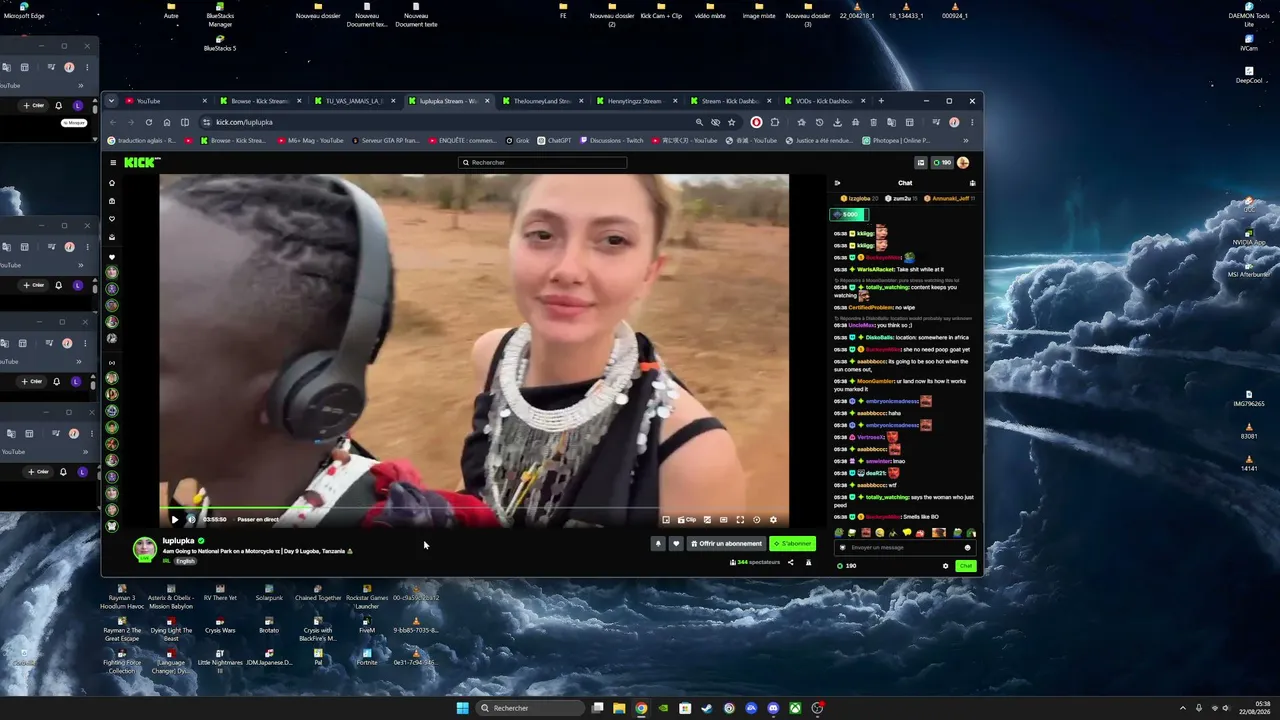Focus the Kick Rechercher search box
The width and height of the screenshot is (1280, 720).
[x=543, y=163]
